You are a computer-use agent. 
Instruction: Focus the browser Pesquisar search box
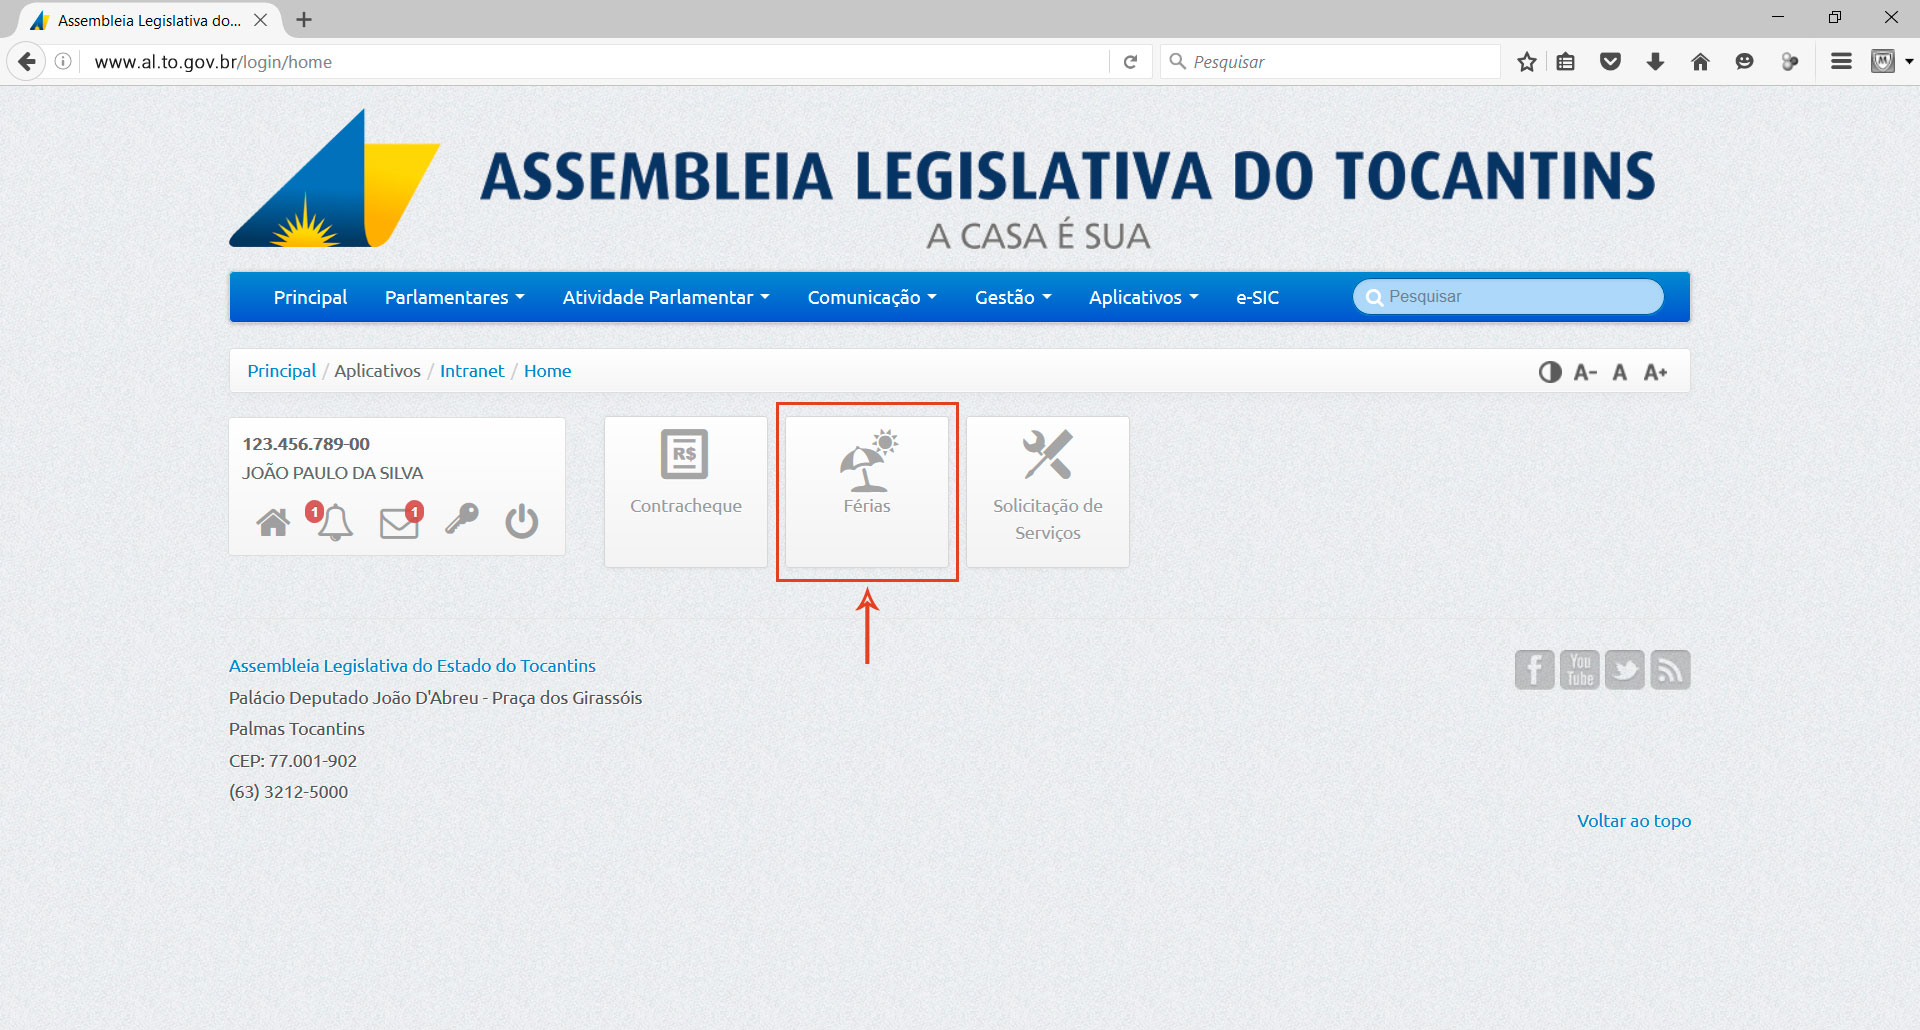coord(1330,62)
